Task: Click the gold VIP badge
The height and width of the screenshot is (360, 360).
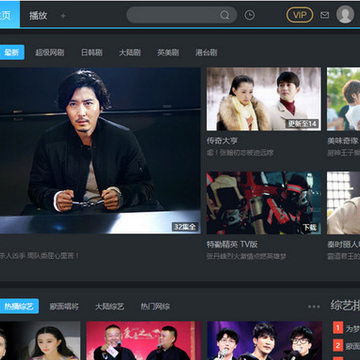Action: point(300,15)
